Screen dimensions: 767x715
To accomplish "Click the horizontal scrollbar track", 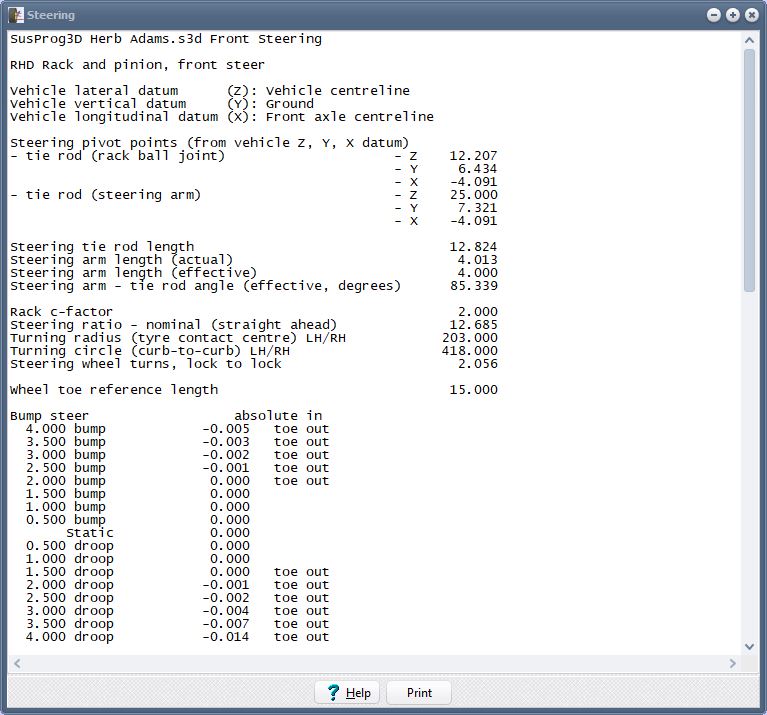I will tap(375, 663).
